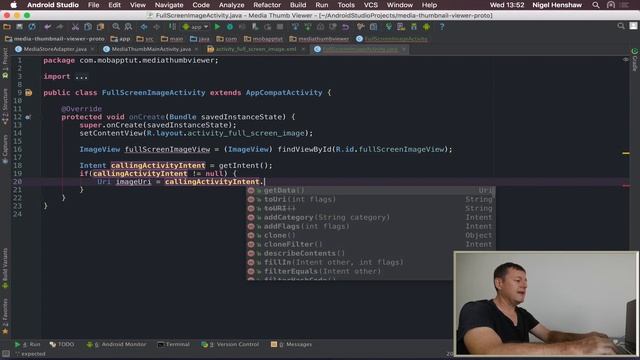Click the Save All toolbar icon

(x=19, y=27)
